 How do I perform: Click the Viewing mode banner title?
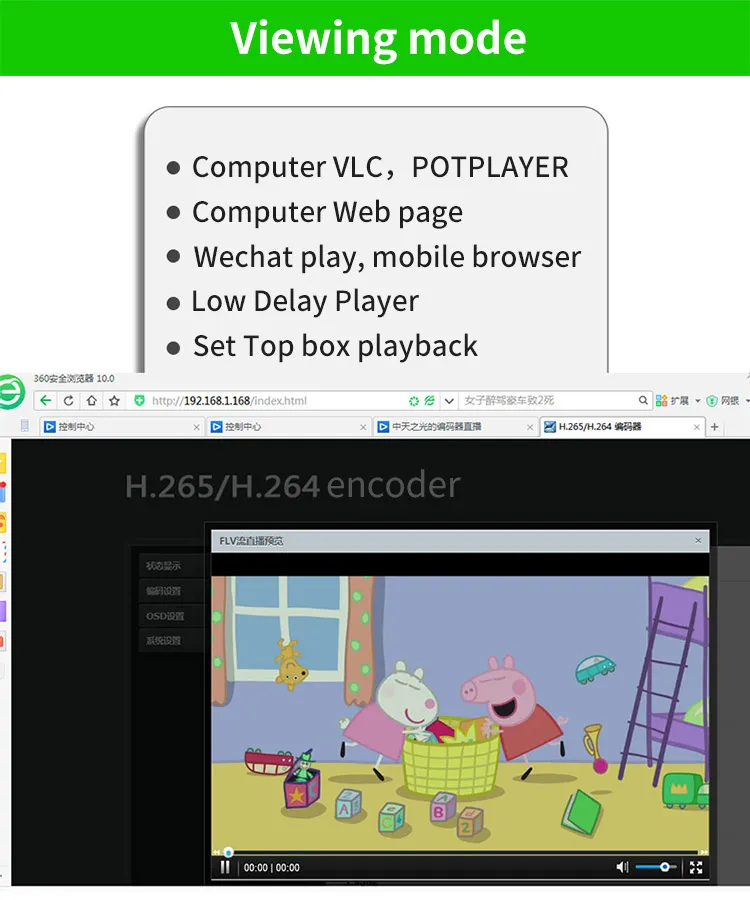(x=378, y=38)
